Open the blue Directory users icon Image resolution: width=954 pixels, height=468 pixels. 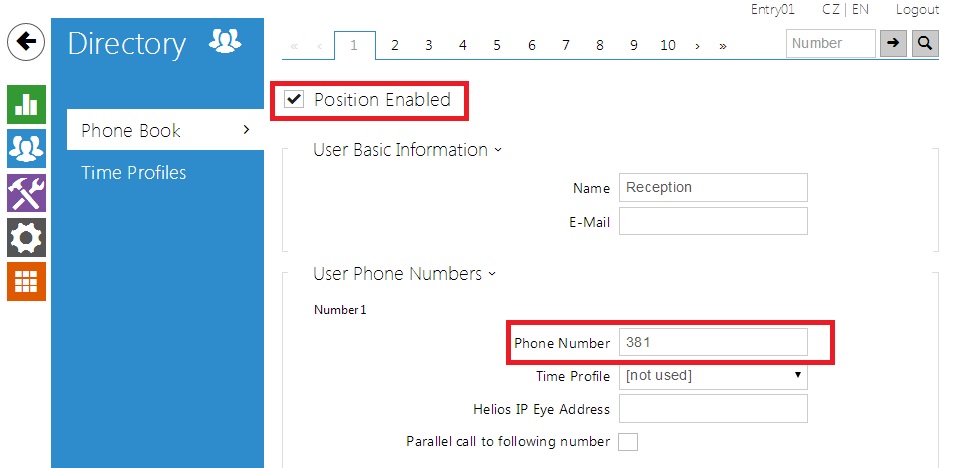click(x=26, y=148)
